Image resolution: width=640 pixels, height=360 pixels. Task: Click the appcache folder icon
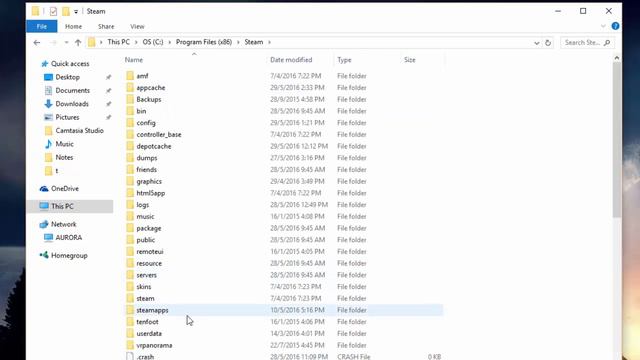click(x=130, y=87)
